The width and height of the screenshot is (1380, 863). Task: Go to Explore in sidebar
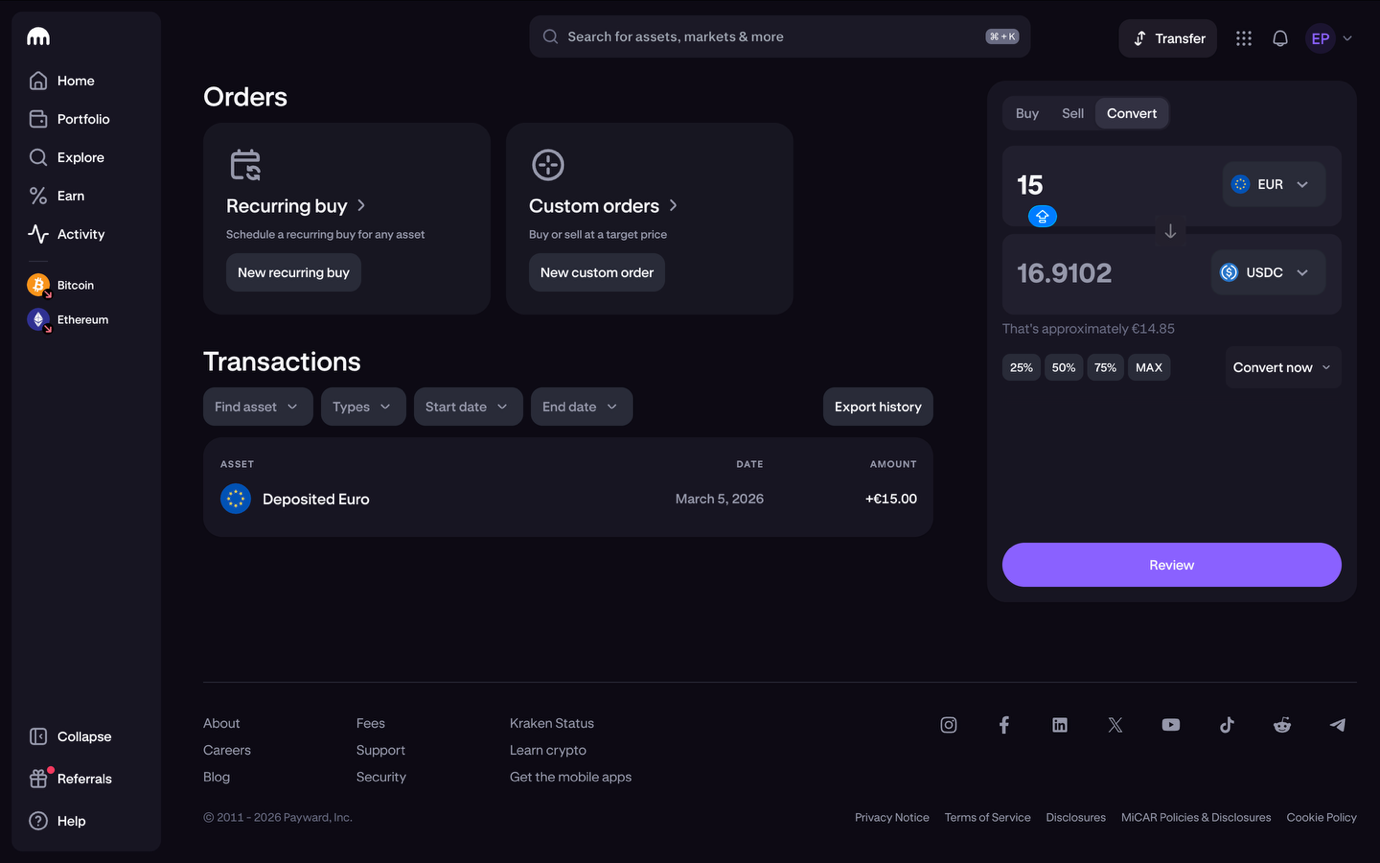67,158
